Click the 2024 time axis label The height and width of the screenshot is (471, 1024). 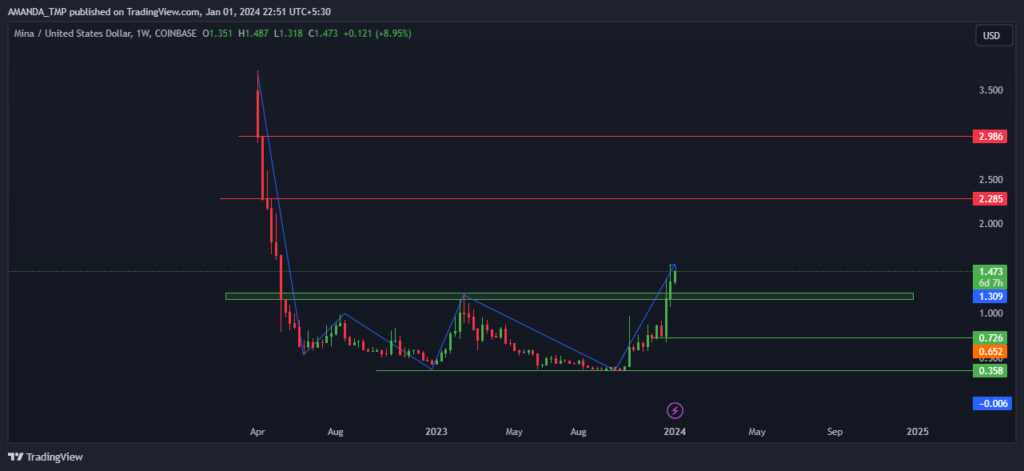(x=675, y=432)
